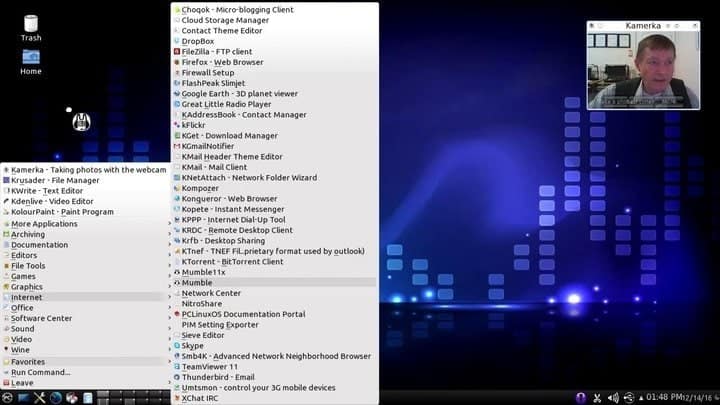Launch NitroShare
This screenshot has height=405, width=720.
[x=275, y=304]
